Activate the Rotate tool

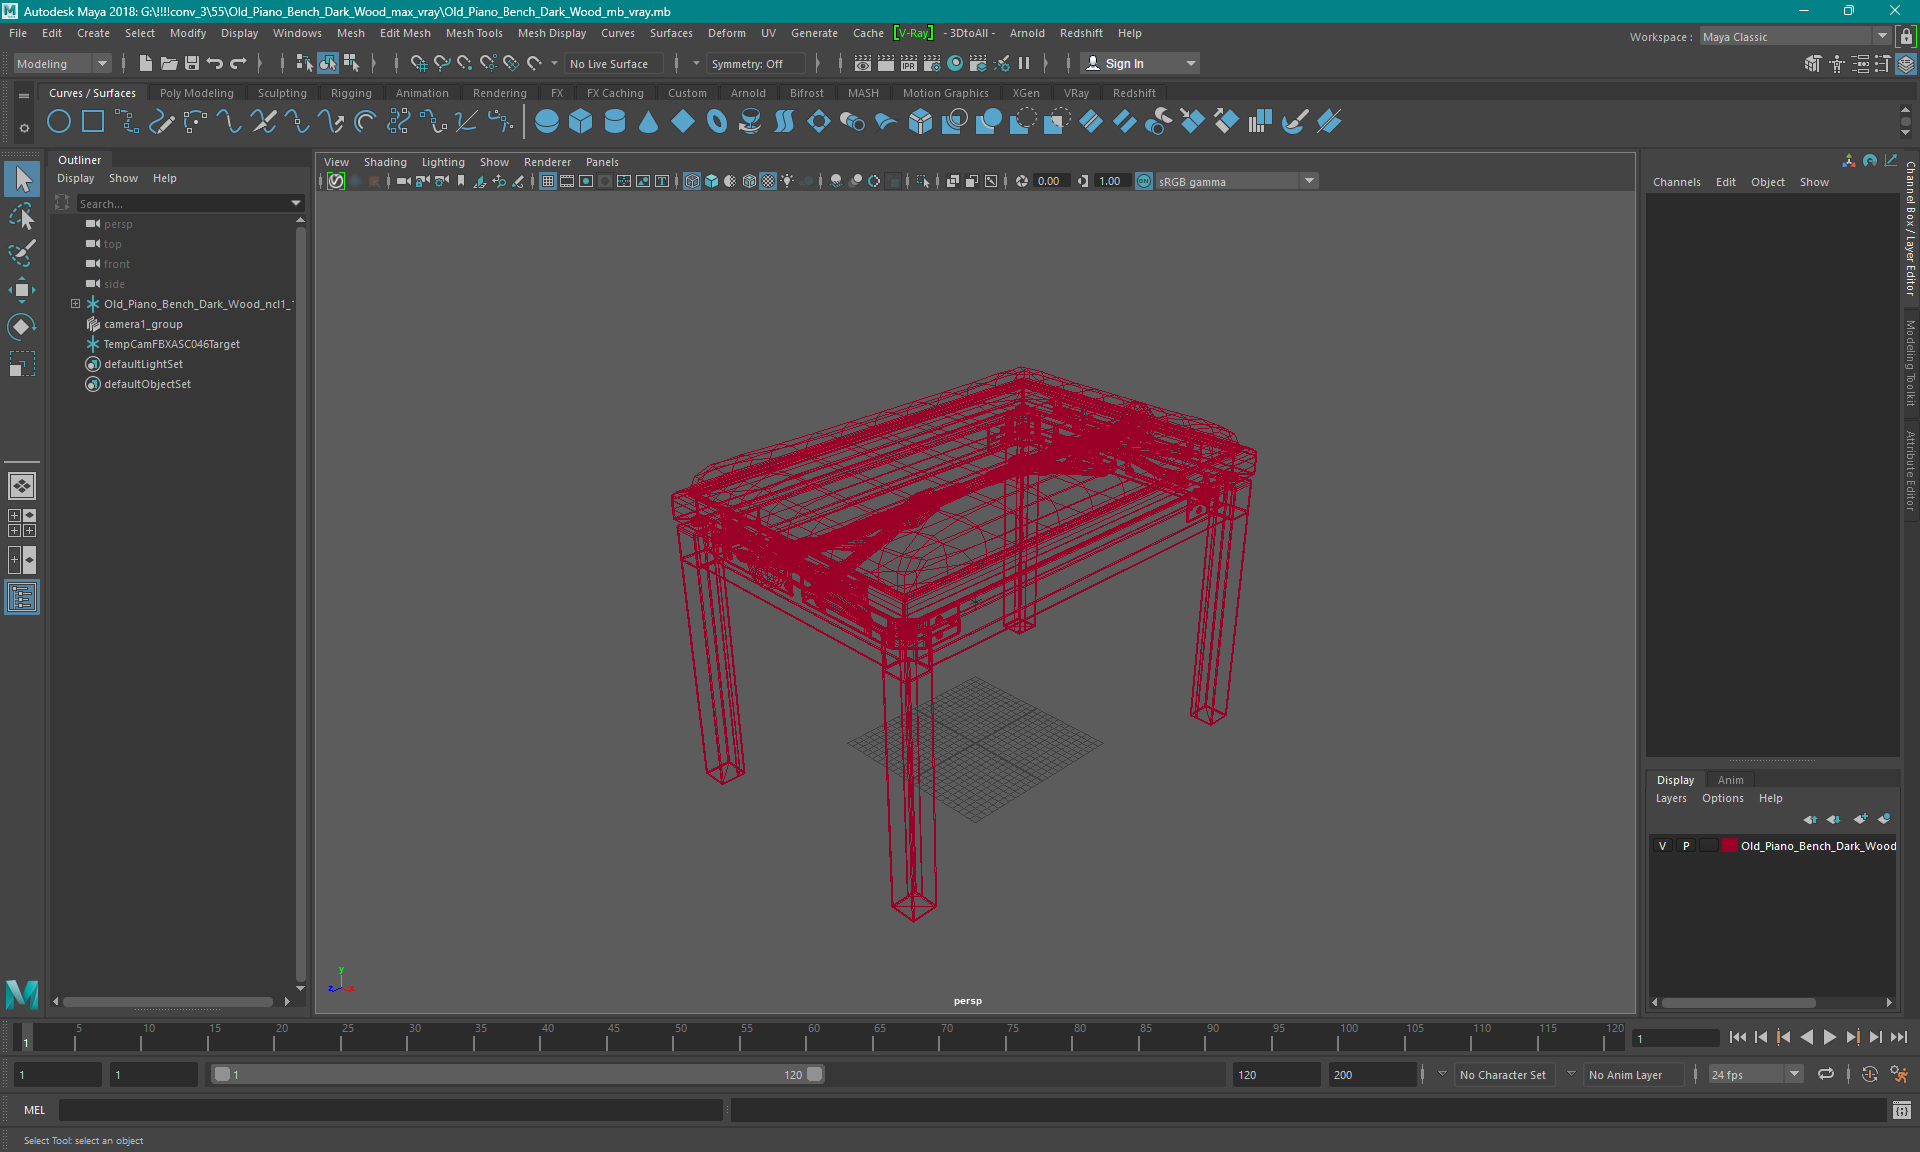tap(22, 327)
